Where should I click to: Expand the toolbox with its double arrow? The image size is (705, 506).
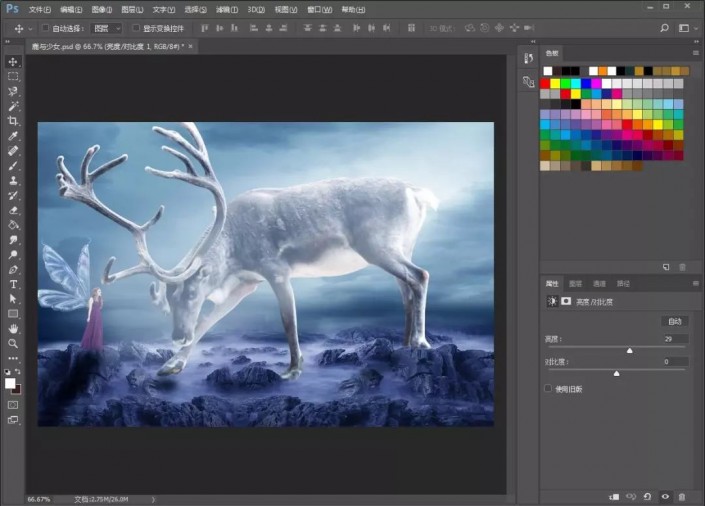pyautogui.click(x=7, y=41)
